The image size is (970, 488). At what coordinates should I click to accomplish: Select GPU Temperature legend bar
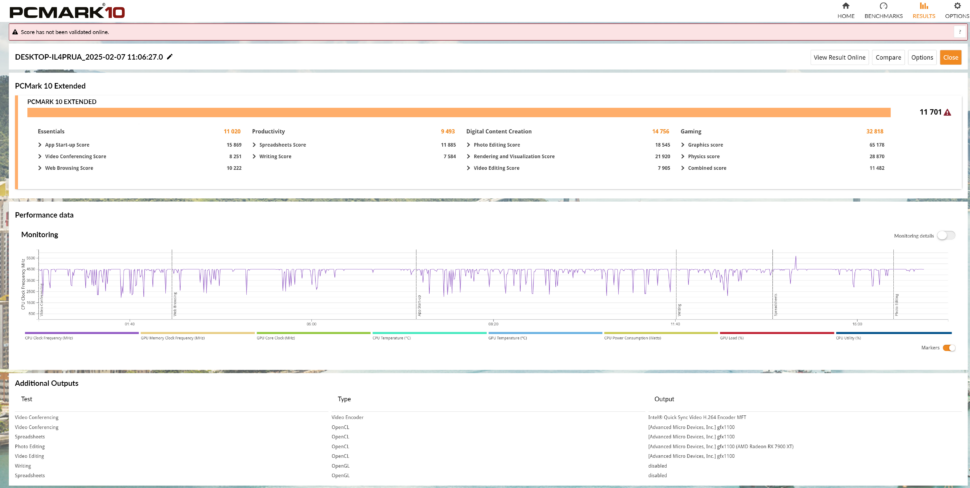[545, 333]
